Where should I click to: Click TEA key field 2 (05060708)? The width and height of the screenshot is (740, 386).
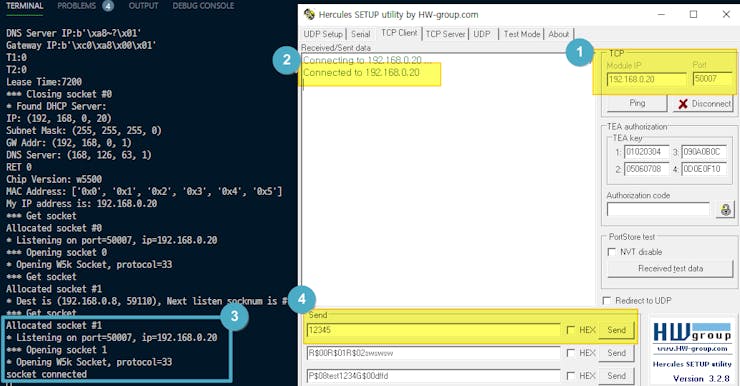coord(647,168)
